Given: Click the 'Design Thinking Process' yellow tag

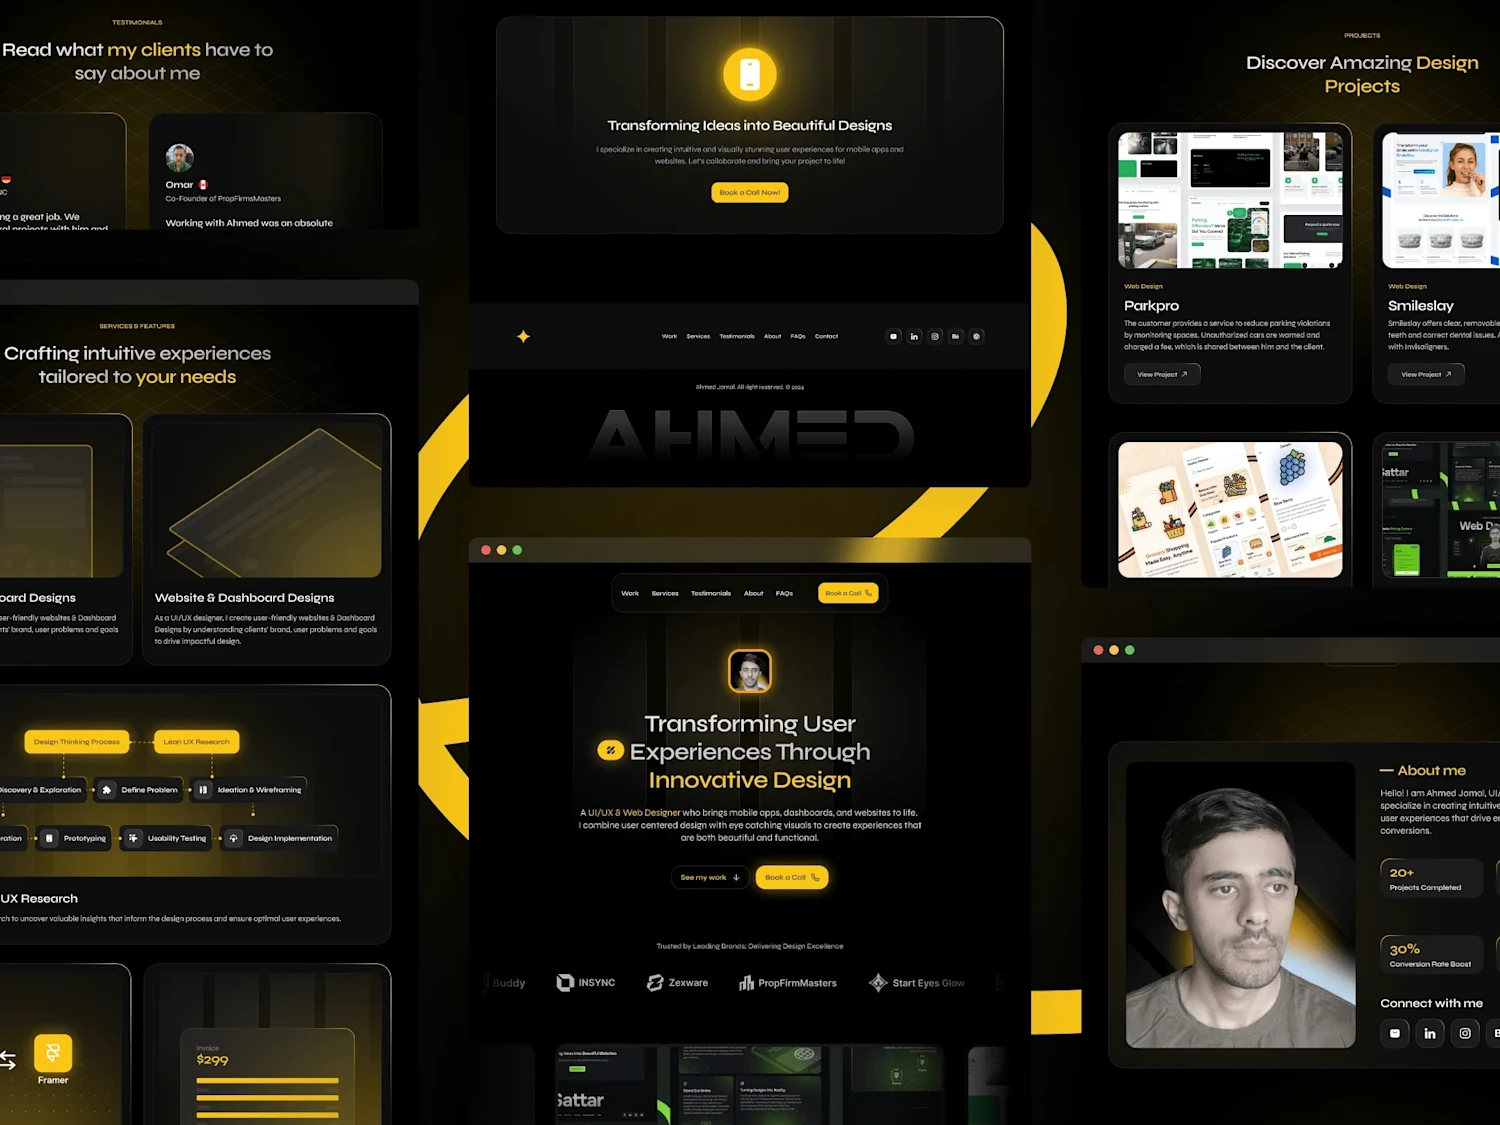Looking at the screenshot, I should click(77, 742).
